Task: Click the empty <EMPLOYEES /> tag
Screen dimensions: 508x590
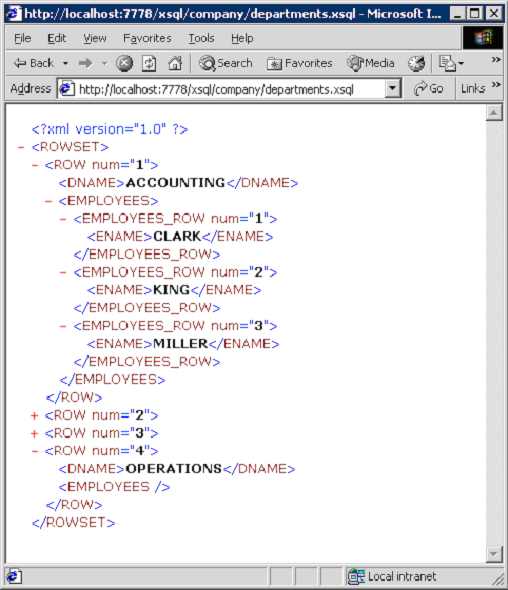Action: pyautogui.click(x=114, y=487)
